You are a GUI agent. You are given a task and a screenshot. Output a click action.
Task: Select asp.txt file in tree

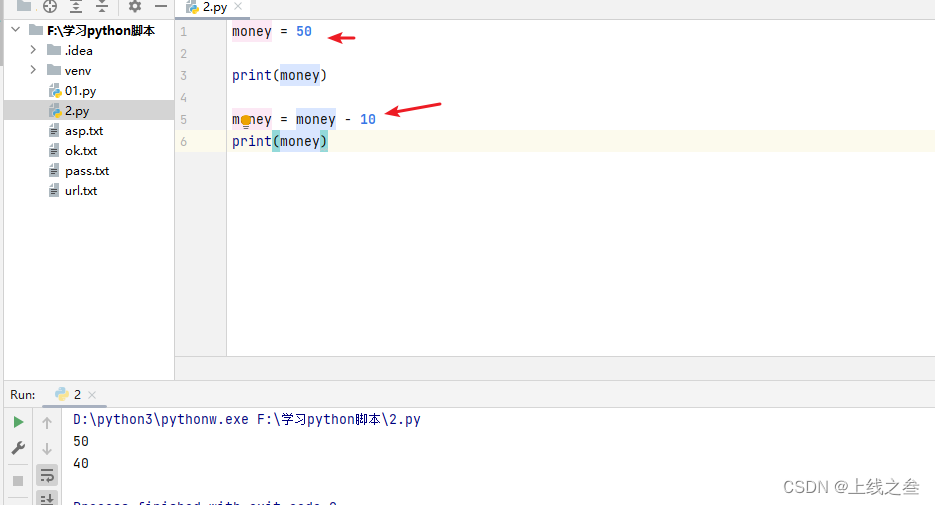tap(89, 131)
